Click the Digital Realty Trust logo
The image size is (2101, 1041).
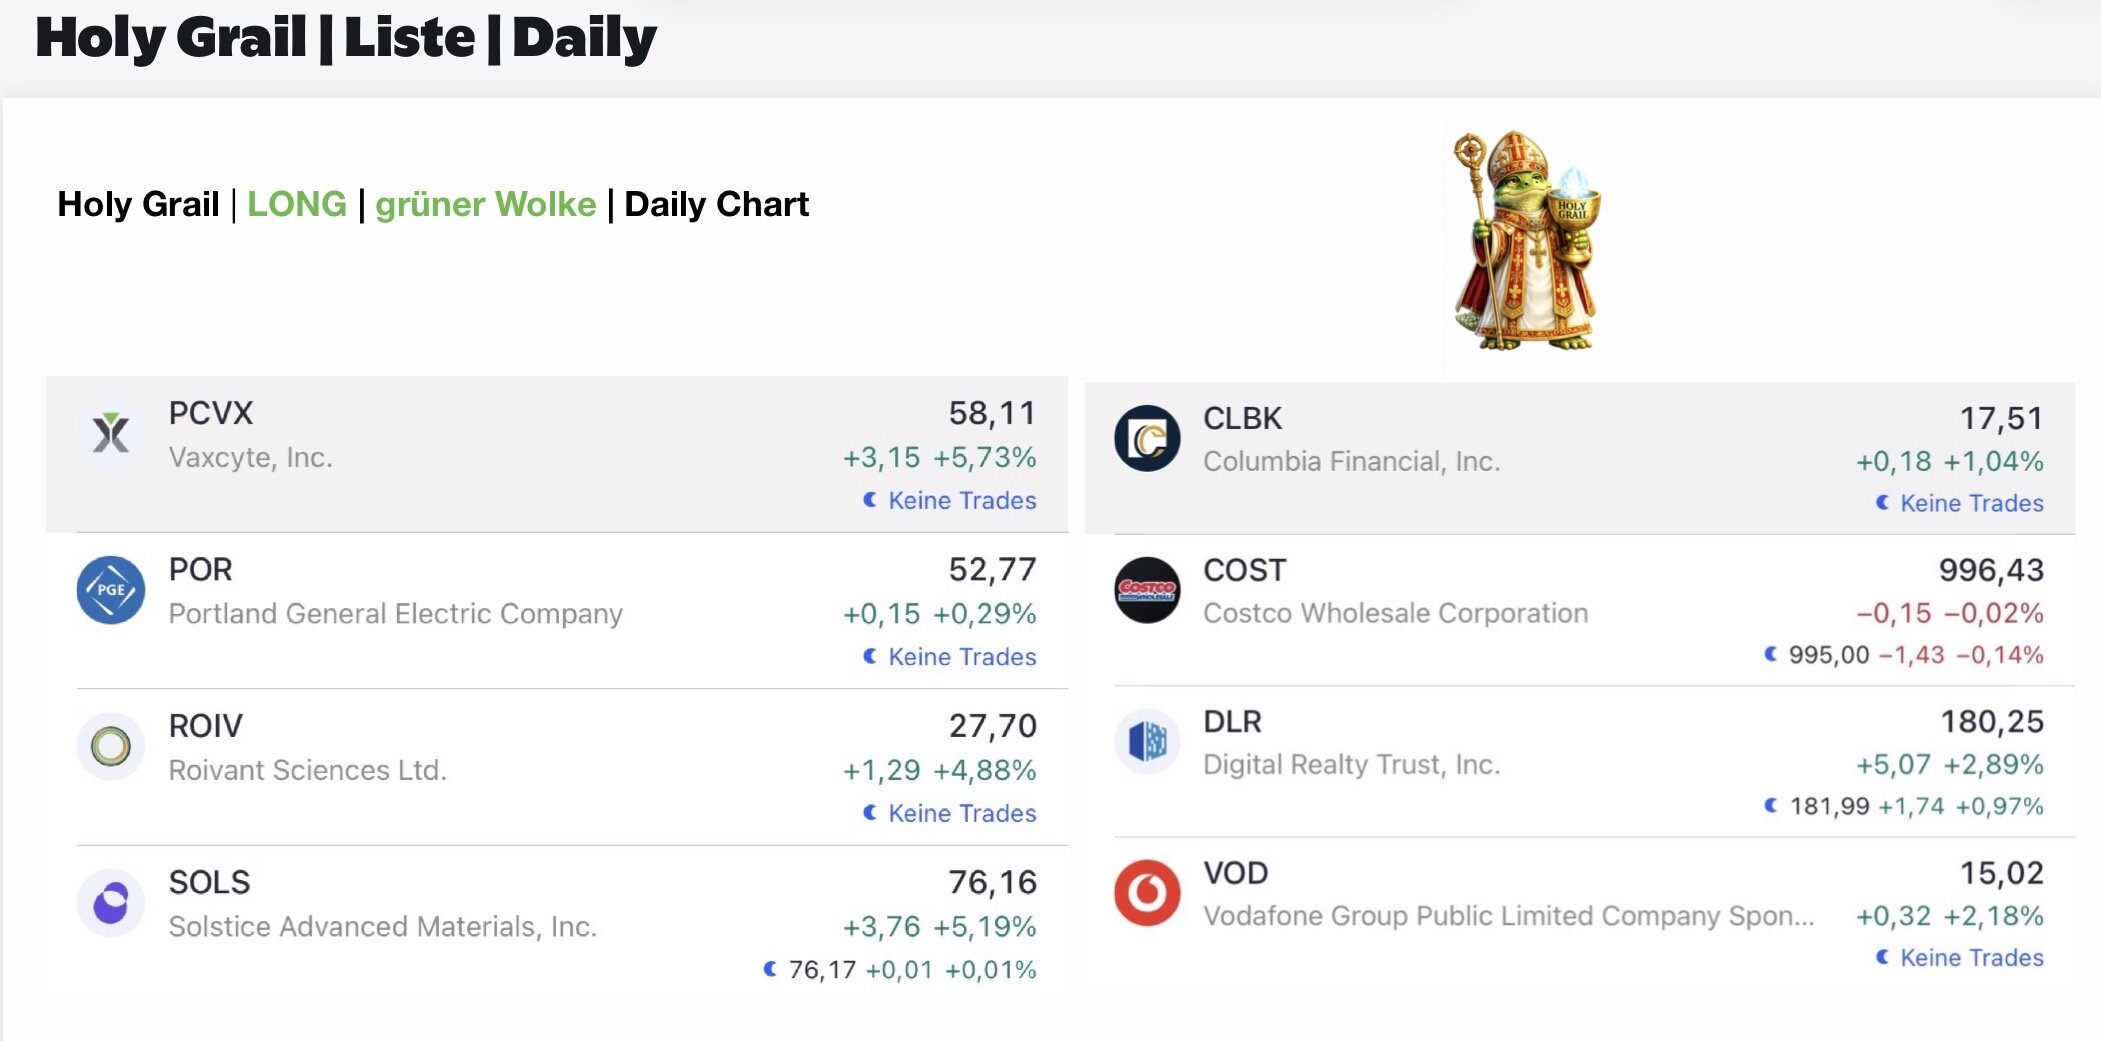point(1147,741)
